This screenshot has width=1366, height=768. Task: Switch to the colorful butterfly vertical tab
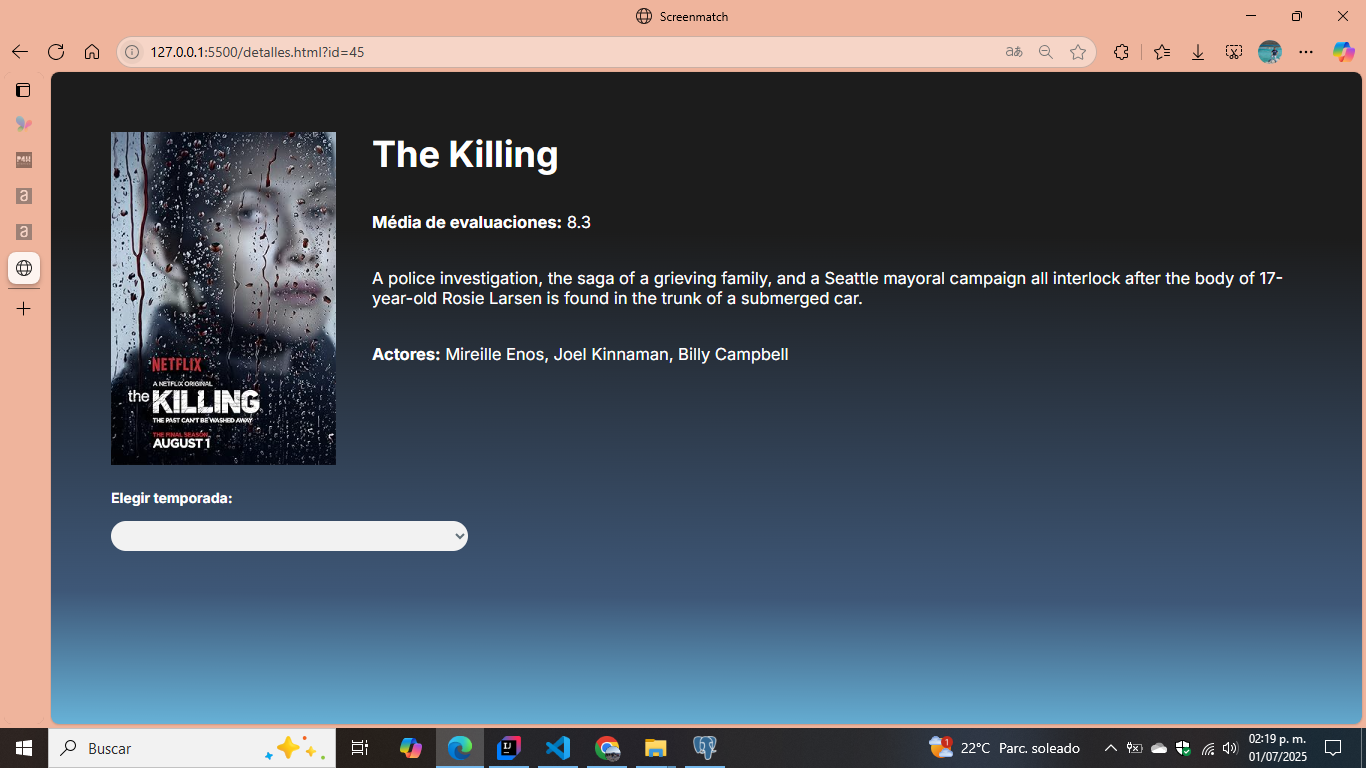23,124
